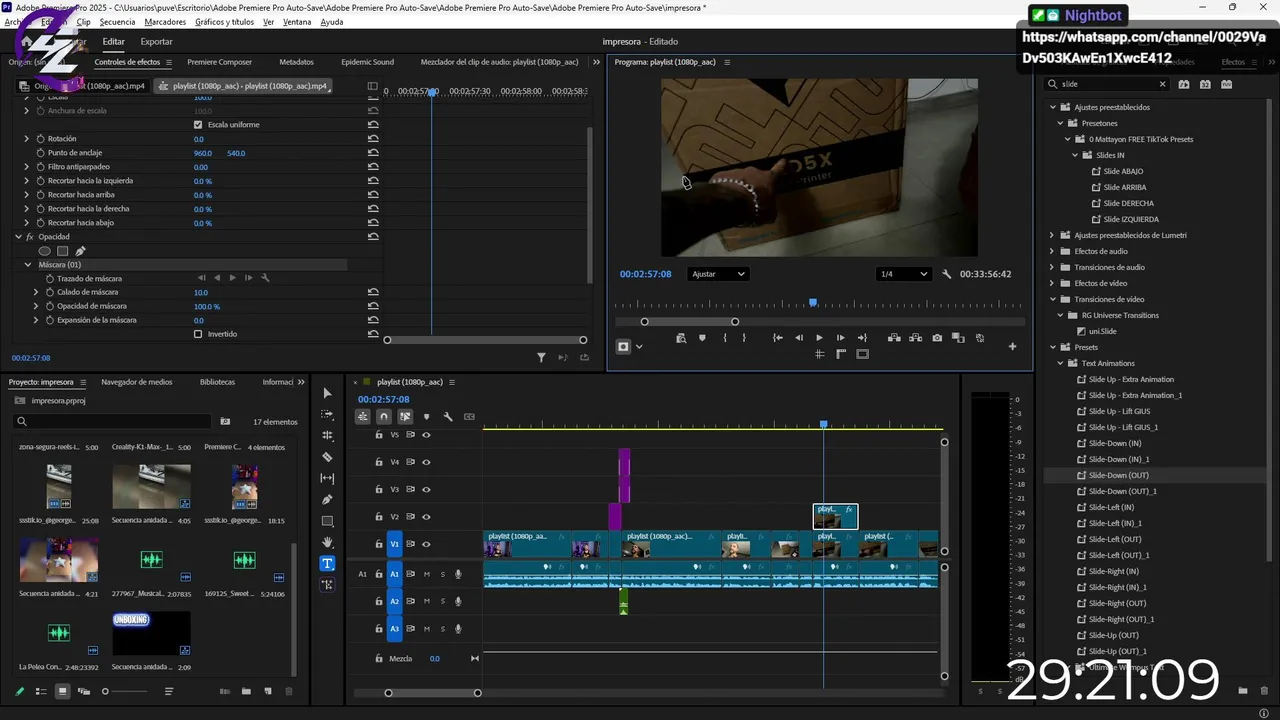Image resolution: width=1280 pixels, height=720 pixels.
Task: Expand Calado de máscara parameter
Action: tap(36, 292)
